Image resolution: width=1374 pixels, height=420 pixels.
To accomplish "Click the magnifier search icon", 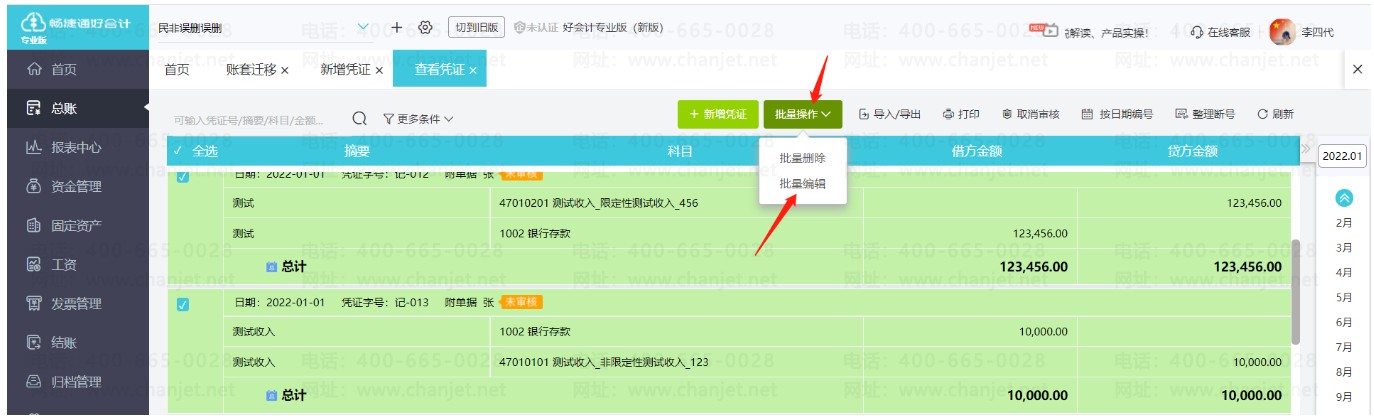I will [x=360, y=118].
